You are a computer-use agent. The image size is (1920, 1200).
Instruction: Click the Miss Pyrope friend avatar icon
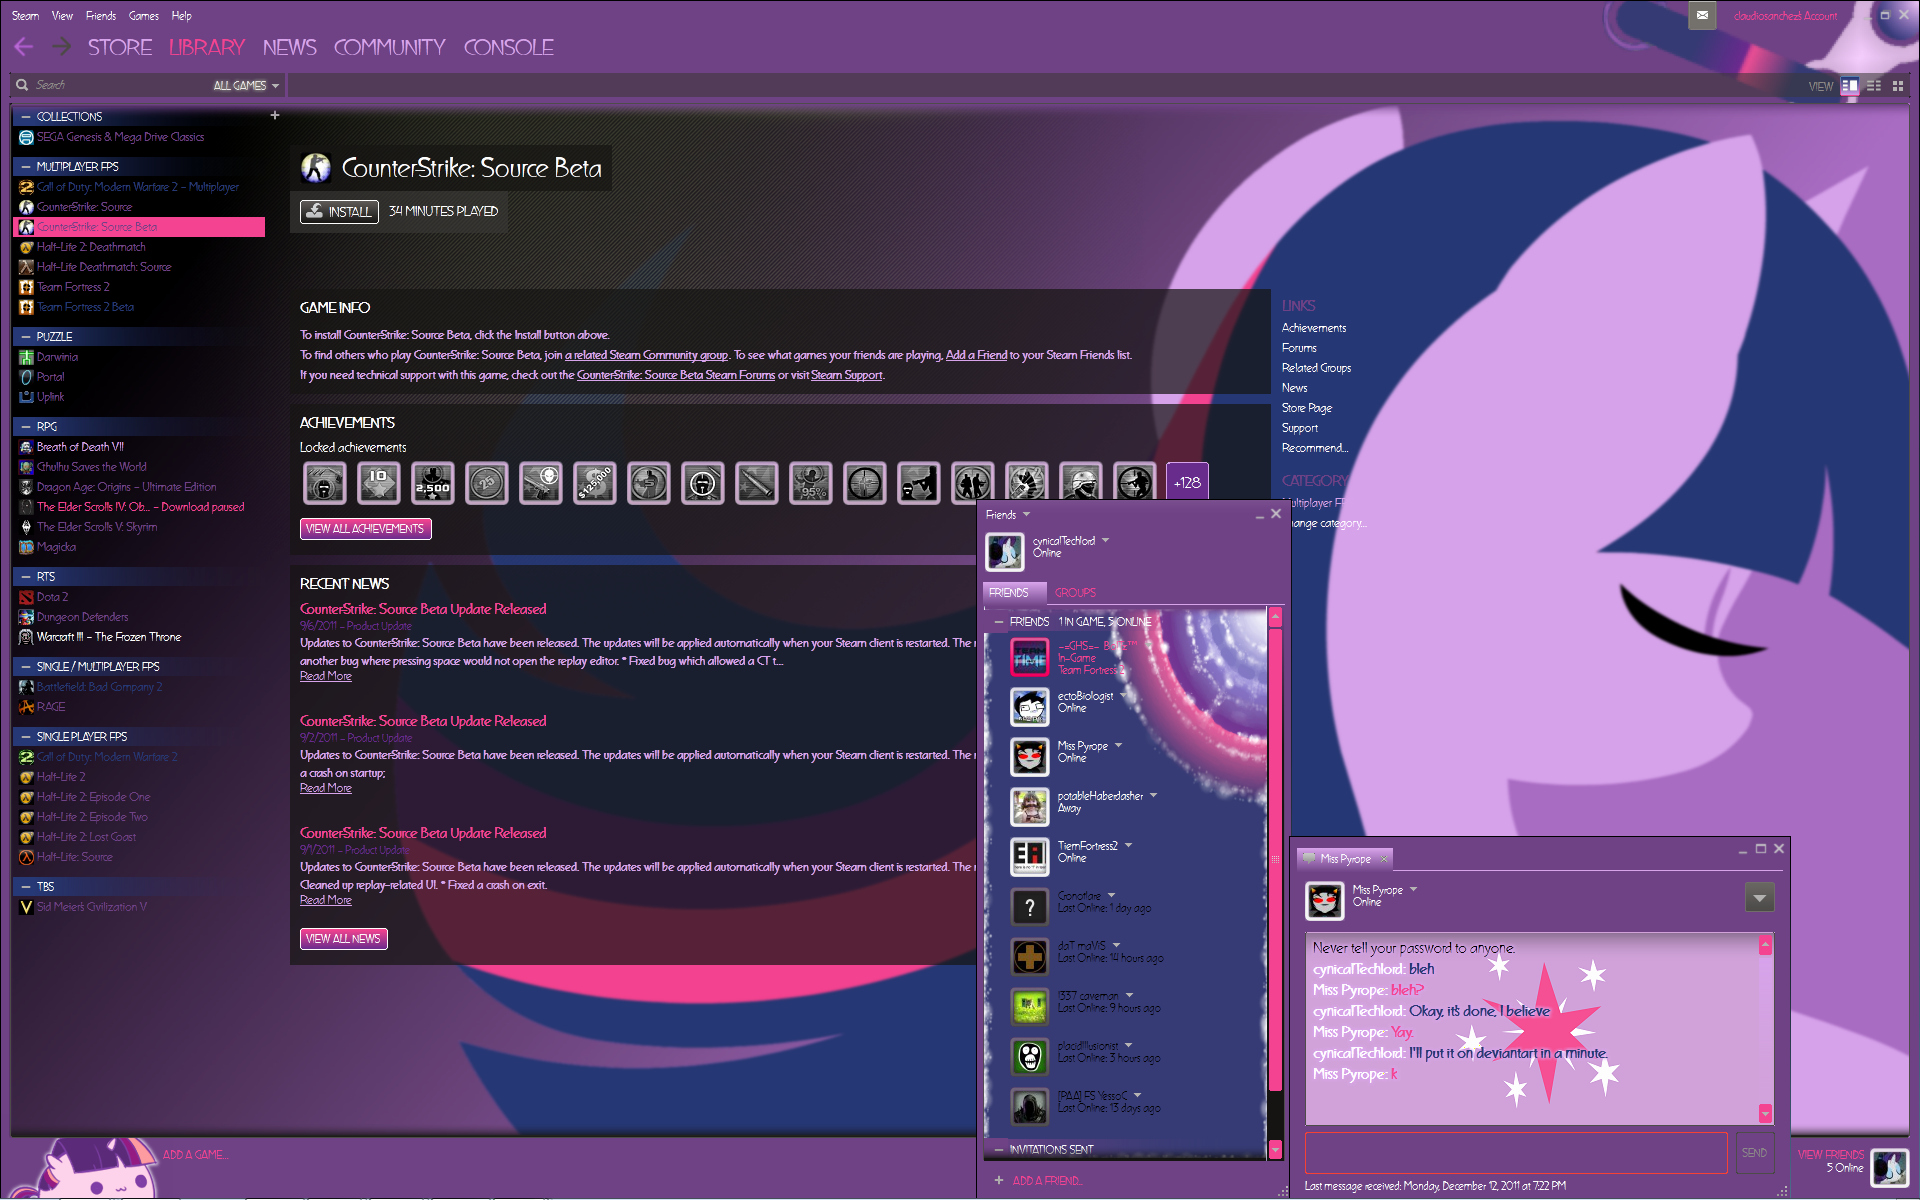tap(1030, 758)
